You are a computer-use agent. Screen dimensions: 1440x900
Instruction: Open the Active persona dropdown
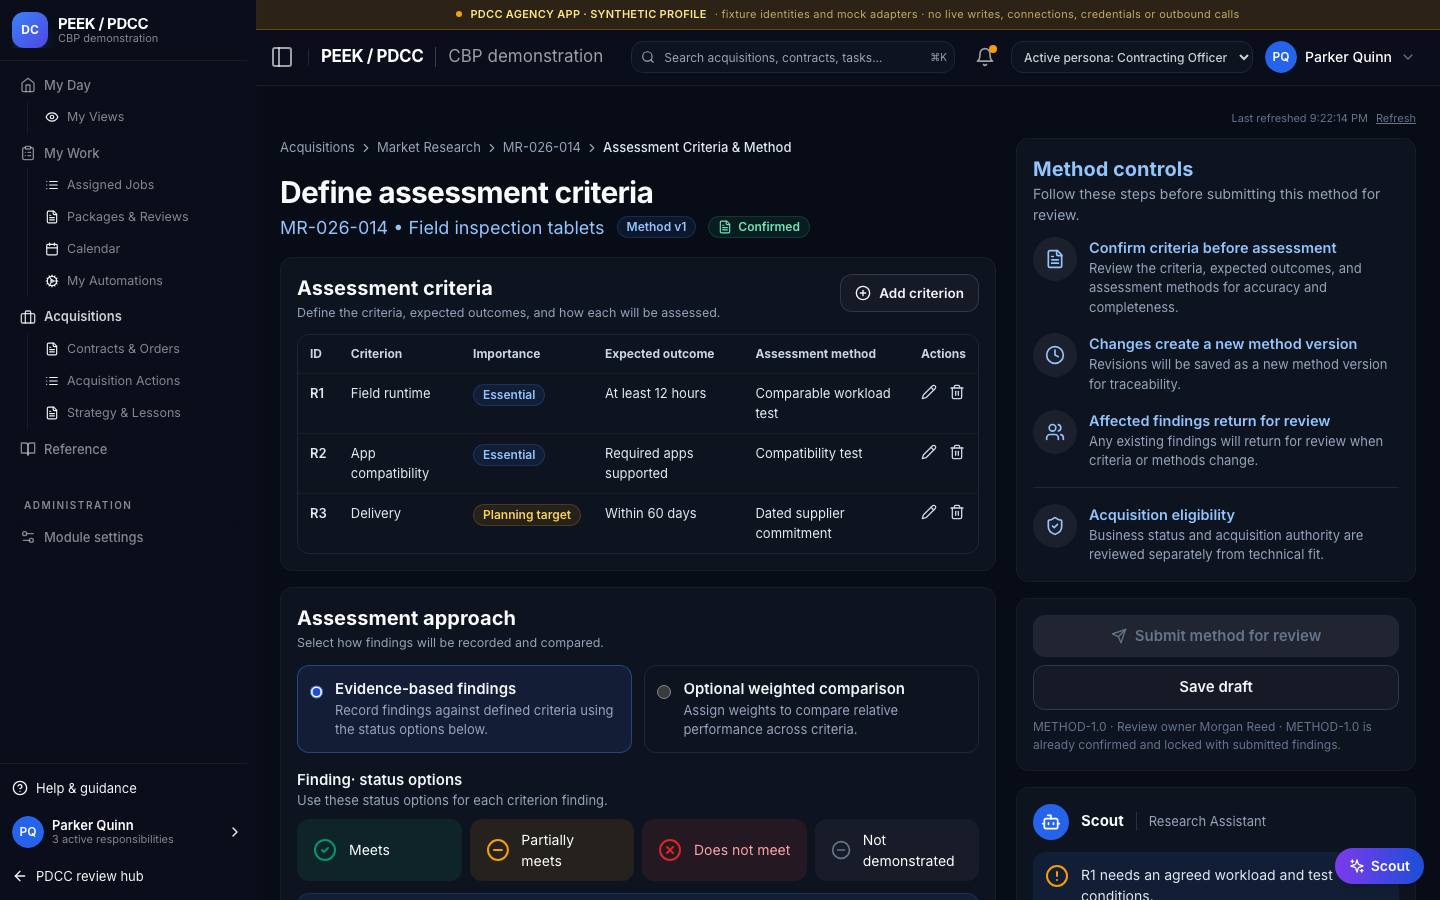(1132, 57)
